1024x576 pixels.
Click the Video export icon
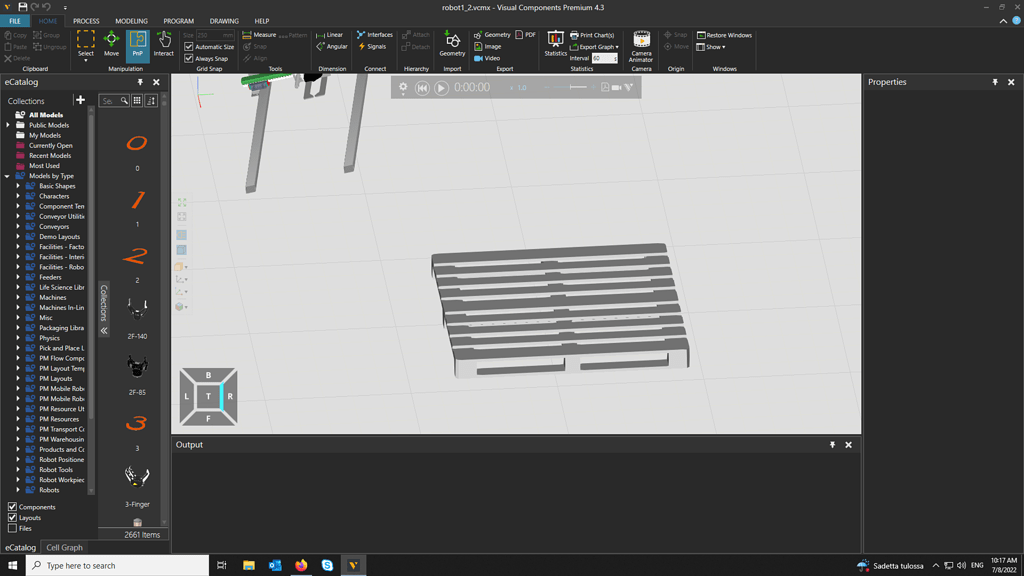pos(489,56)
